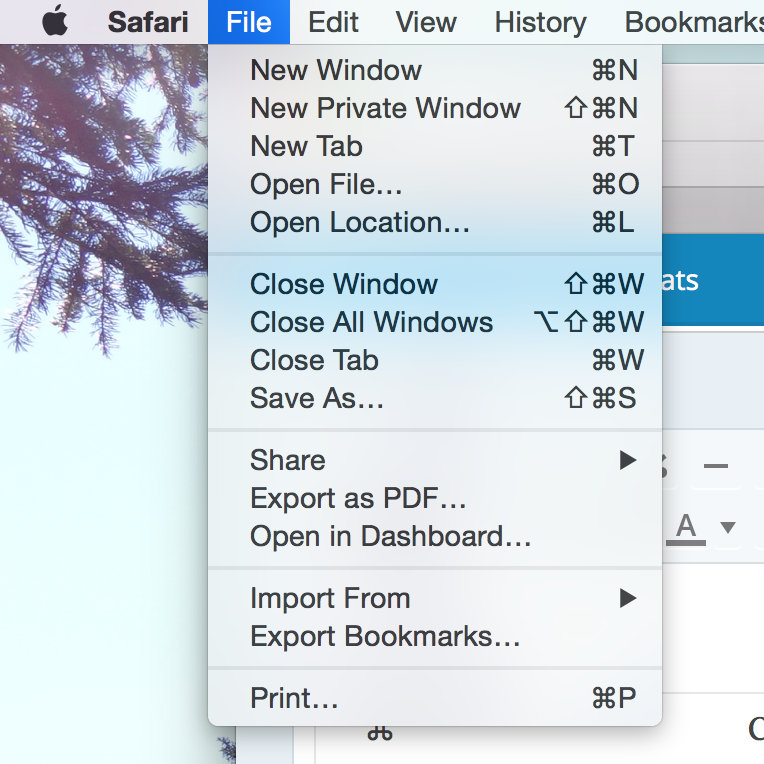Select New Private Window

(385, 108)
